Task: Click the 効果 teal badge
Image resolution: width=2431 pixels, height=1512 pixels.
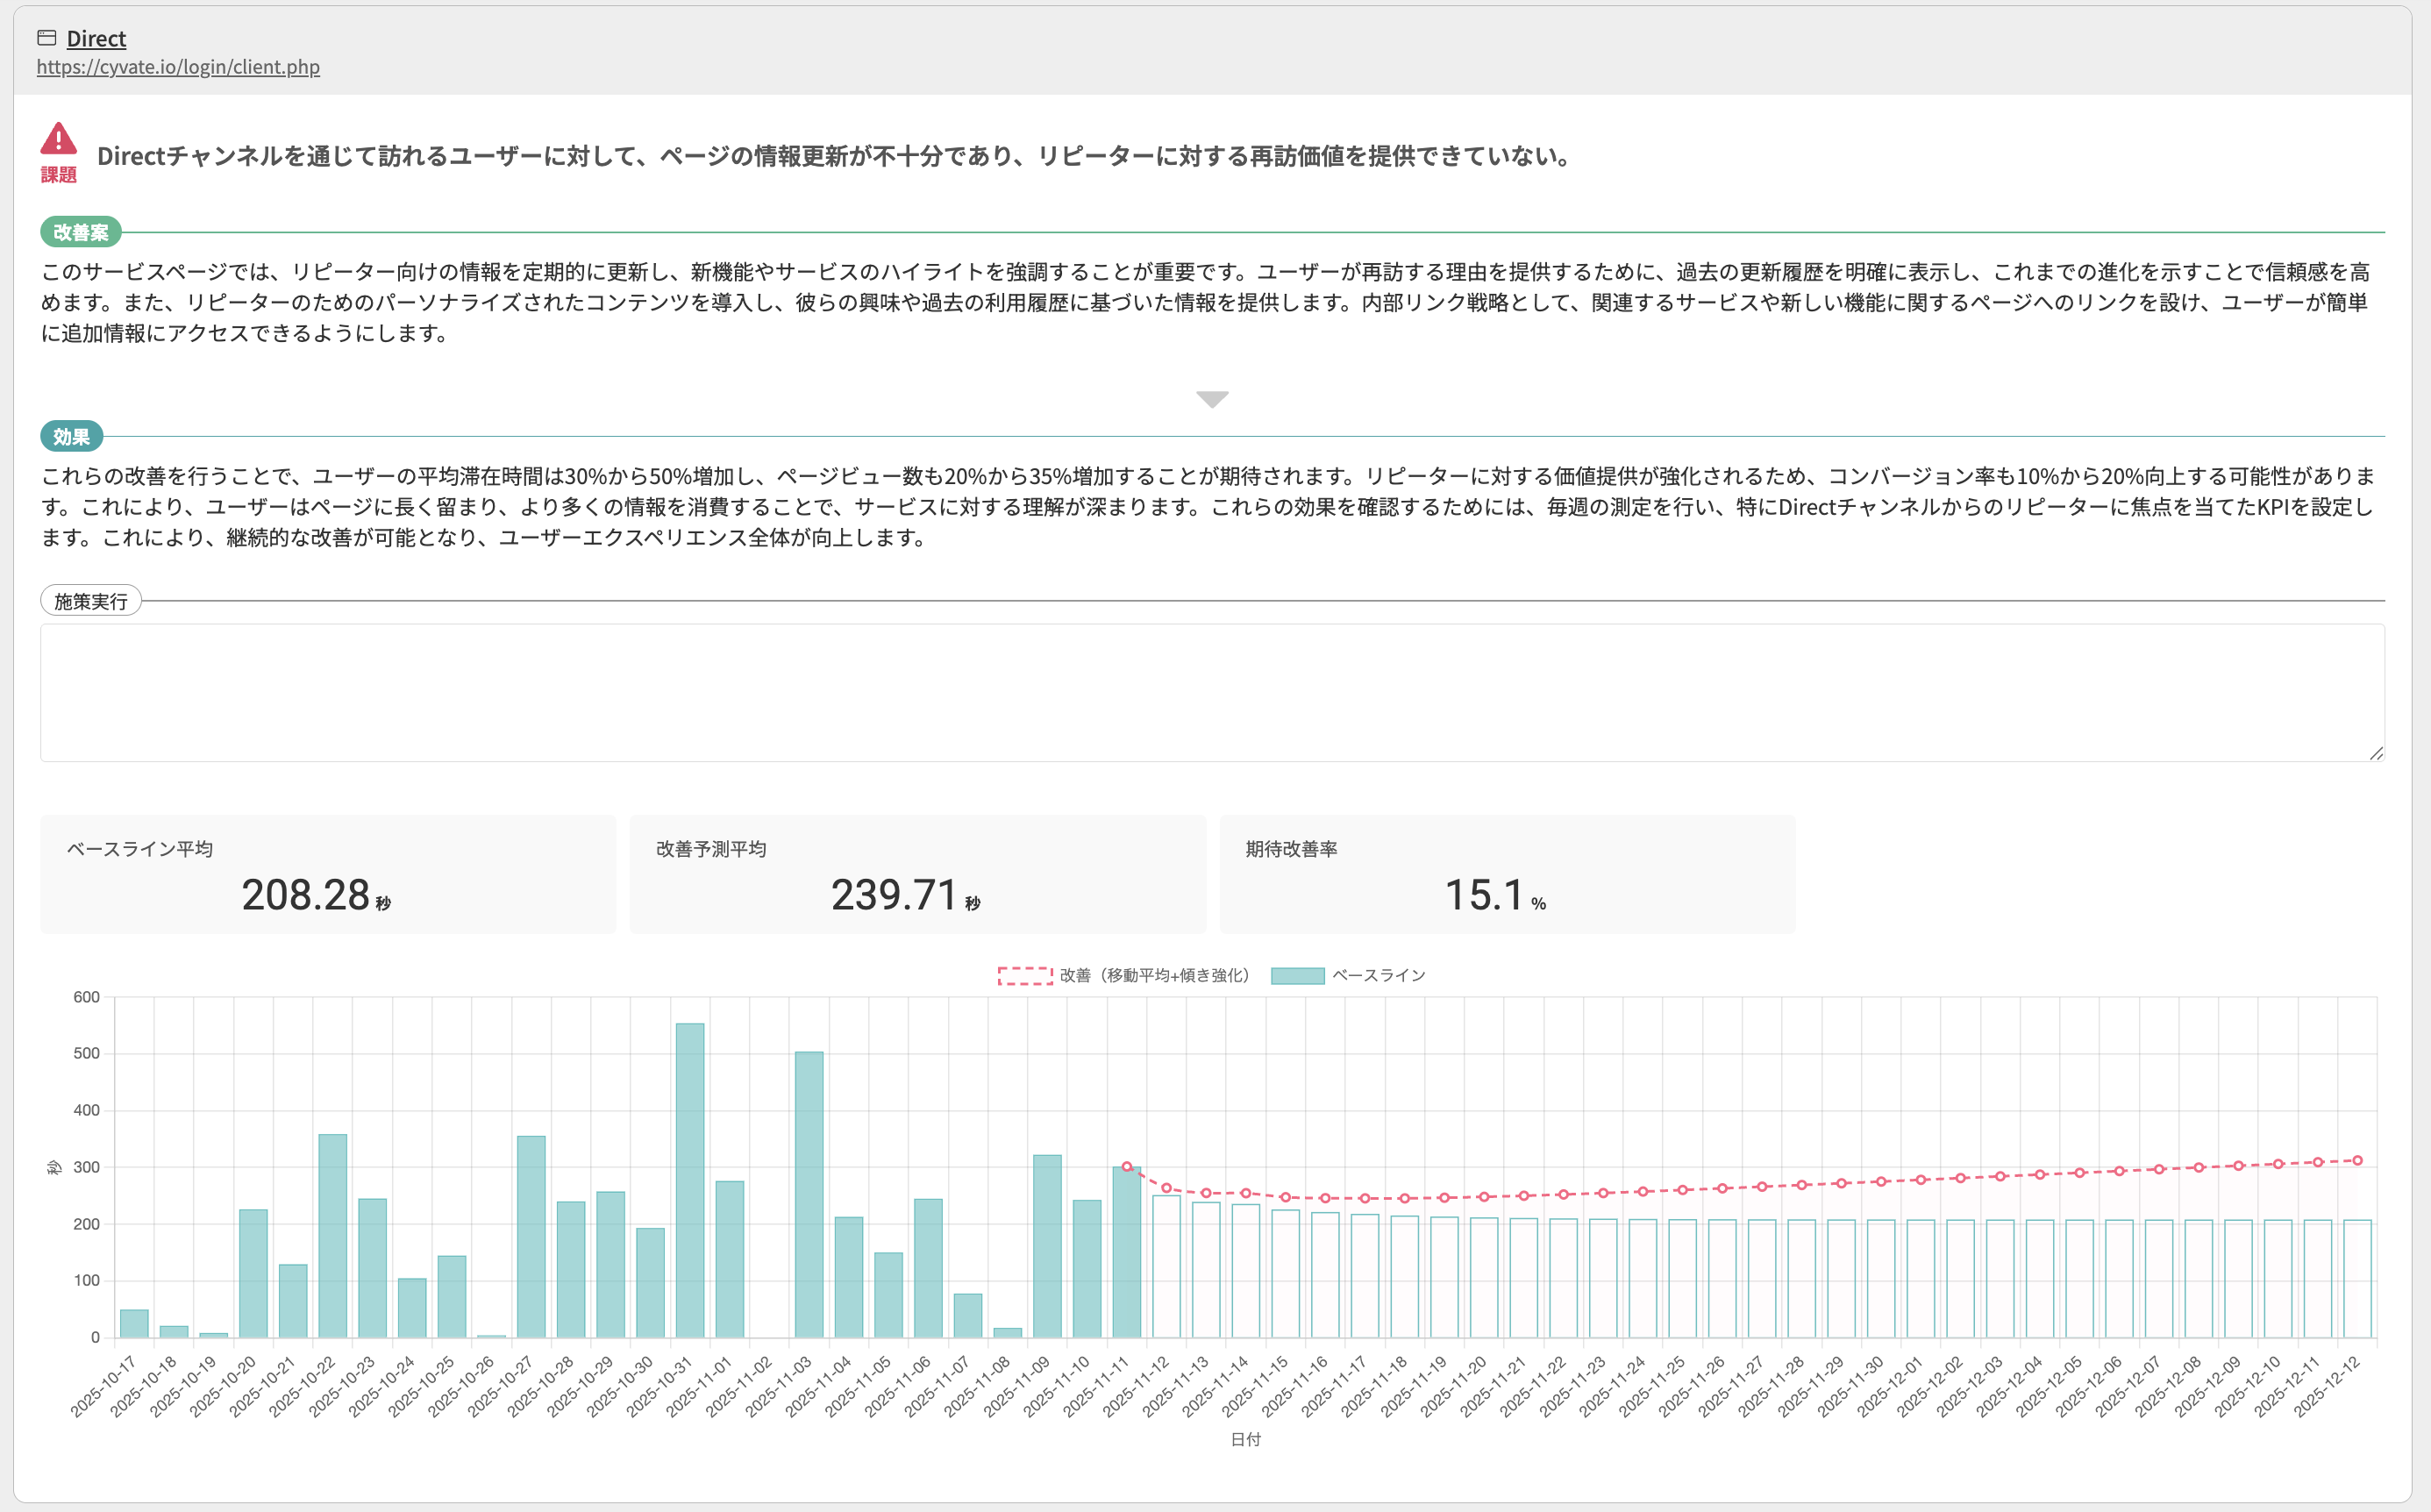Action: (x=71, y=436)
